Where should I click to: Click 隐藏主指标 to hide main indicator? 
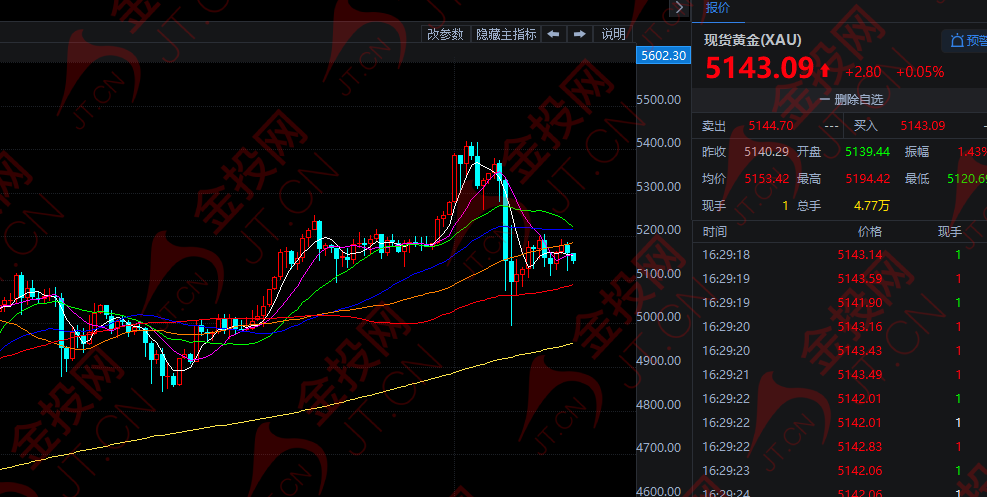click(506, 34)
